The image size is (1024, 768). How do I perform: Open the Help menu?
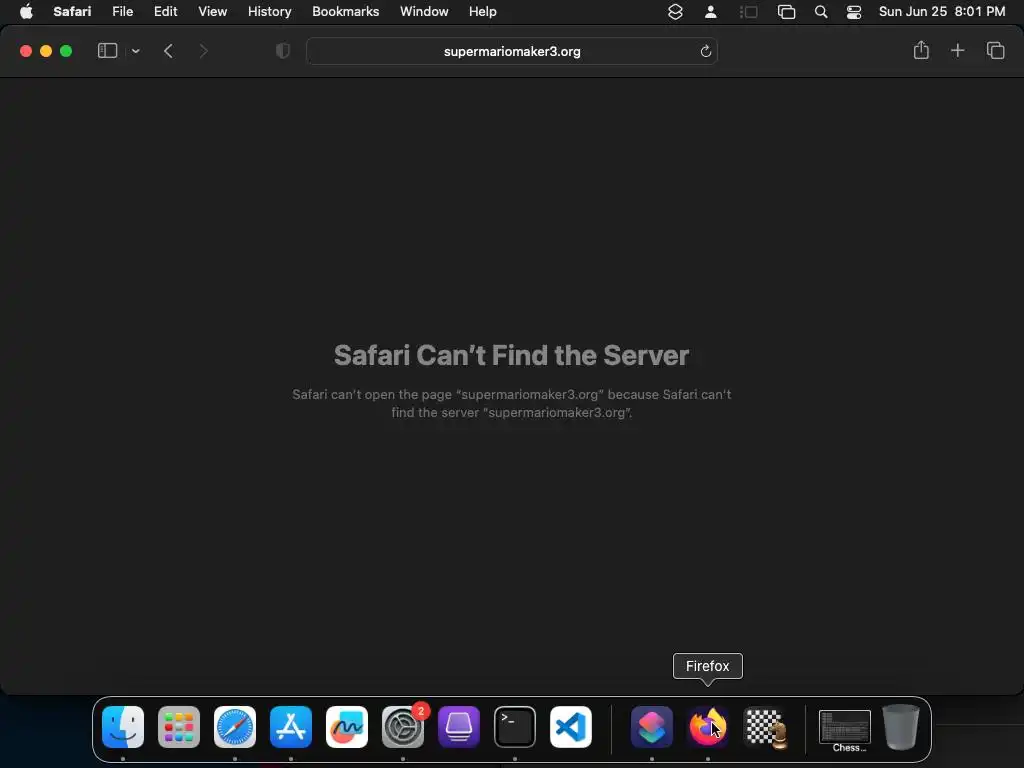pyautogui.click(x=483, y=12)
